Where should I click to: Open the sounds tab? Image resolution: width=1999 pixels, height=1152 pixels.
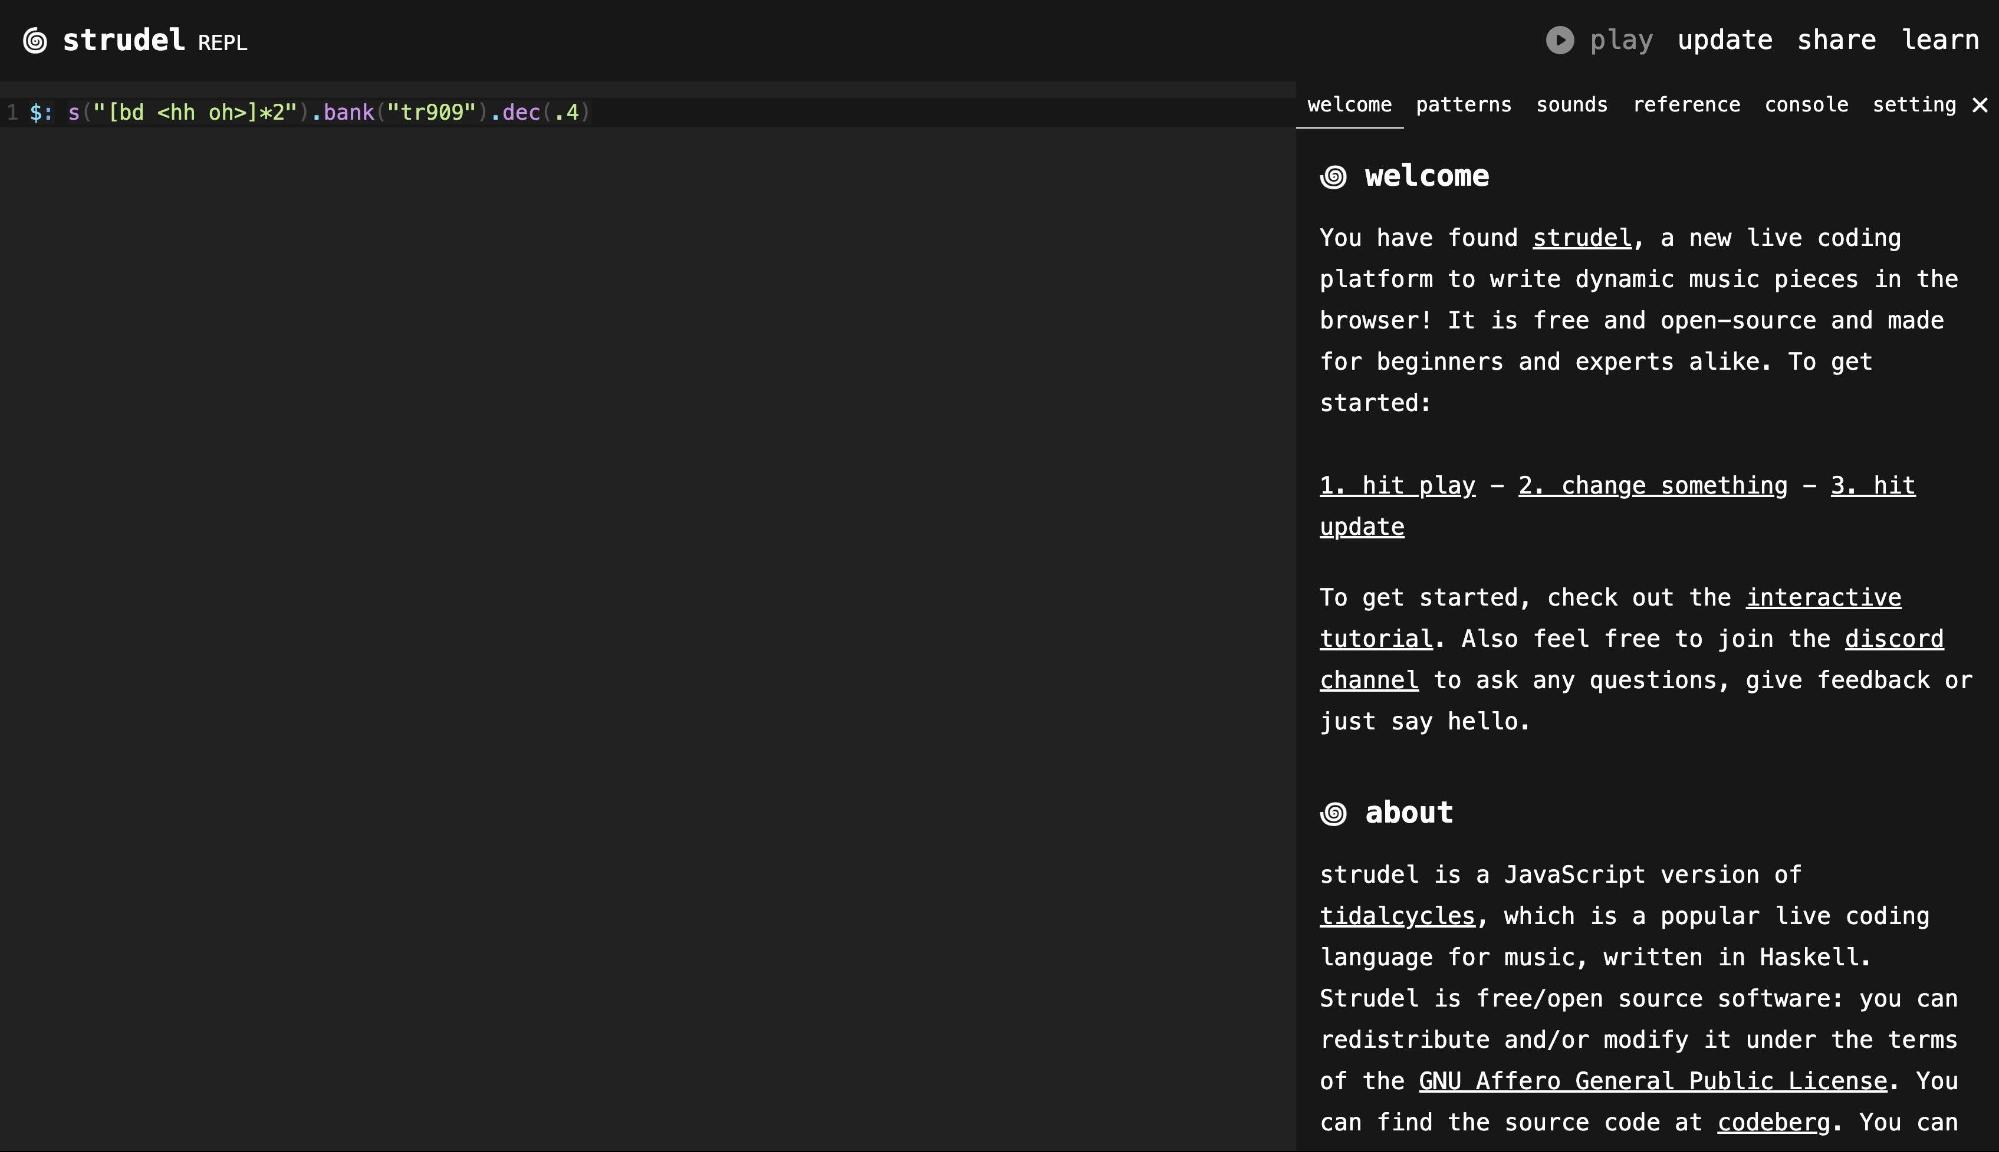point(1571,105)
